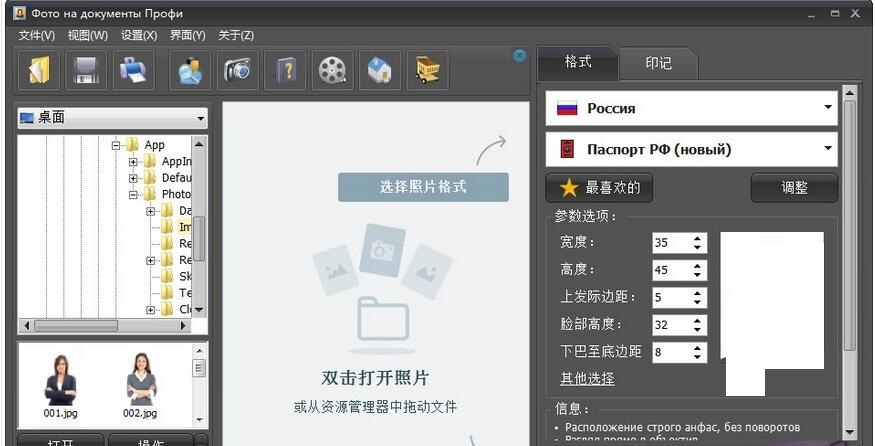Expand the AppIn folder tree node
Image resolution: width=875 pixels, height=446 pixels.
coord(133,162)
